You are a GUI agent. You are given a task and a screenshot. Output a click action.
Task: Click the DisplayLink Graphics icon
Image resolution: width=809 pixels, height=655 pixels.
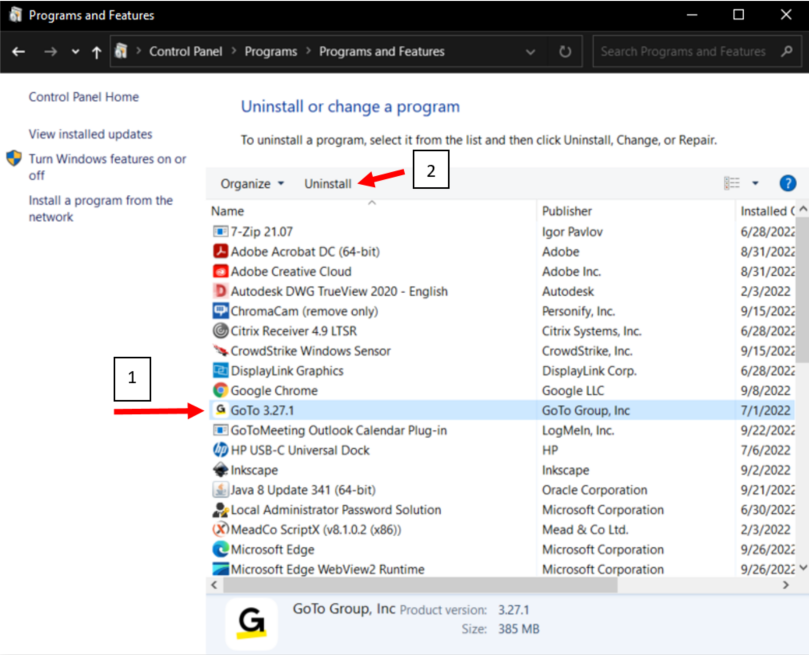(220, 371)
